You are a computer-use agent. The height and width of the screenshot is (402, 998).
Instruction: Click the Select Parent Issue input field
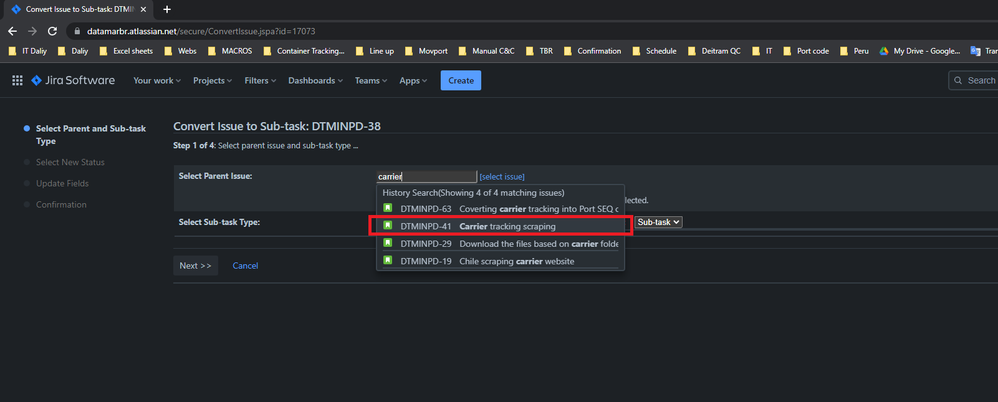(426, 177)
